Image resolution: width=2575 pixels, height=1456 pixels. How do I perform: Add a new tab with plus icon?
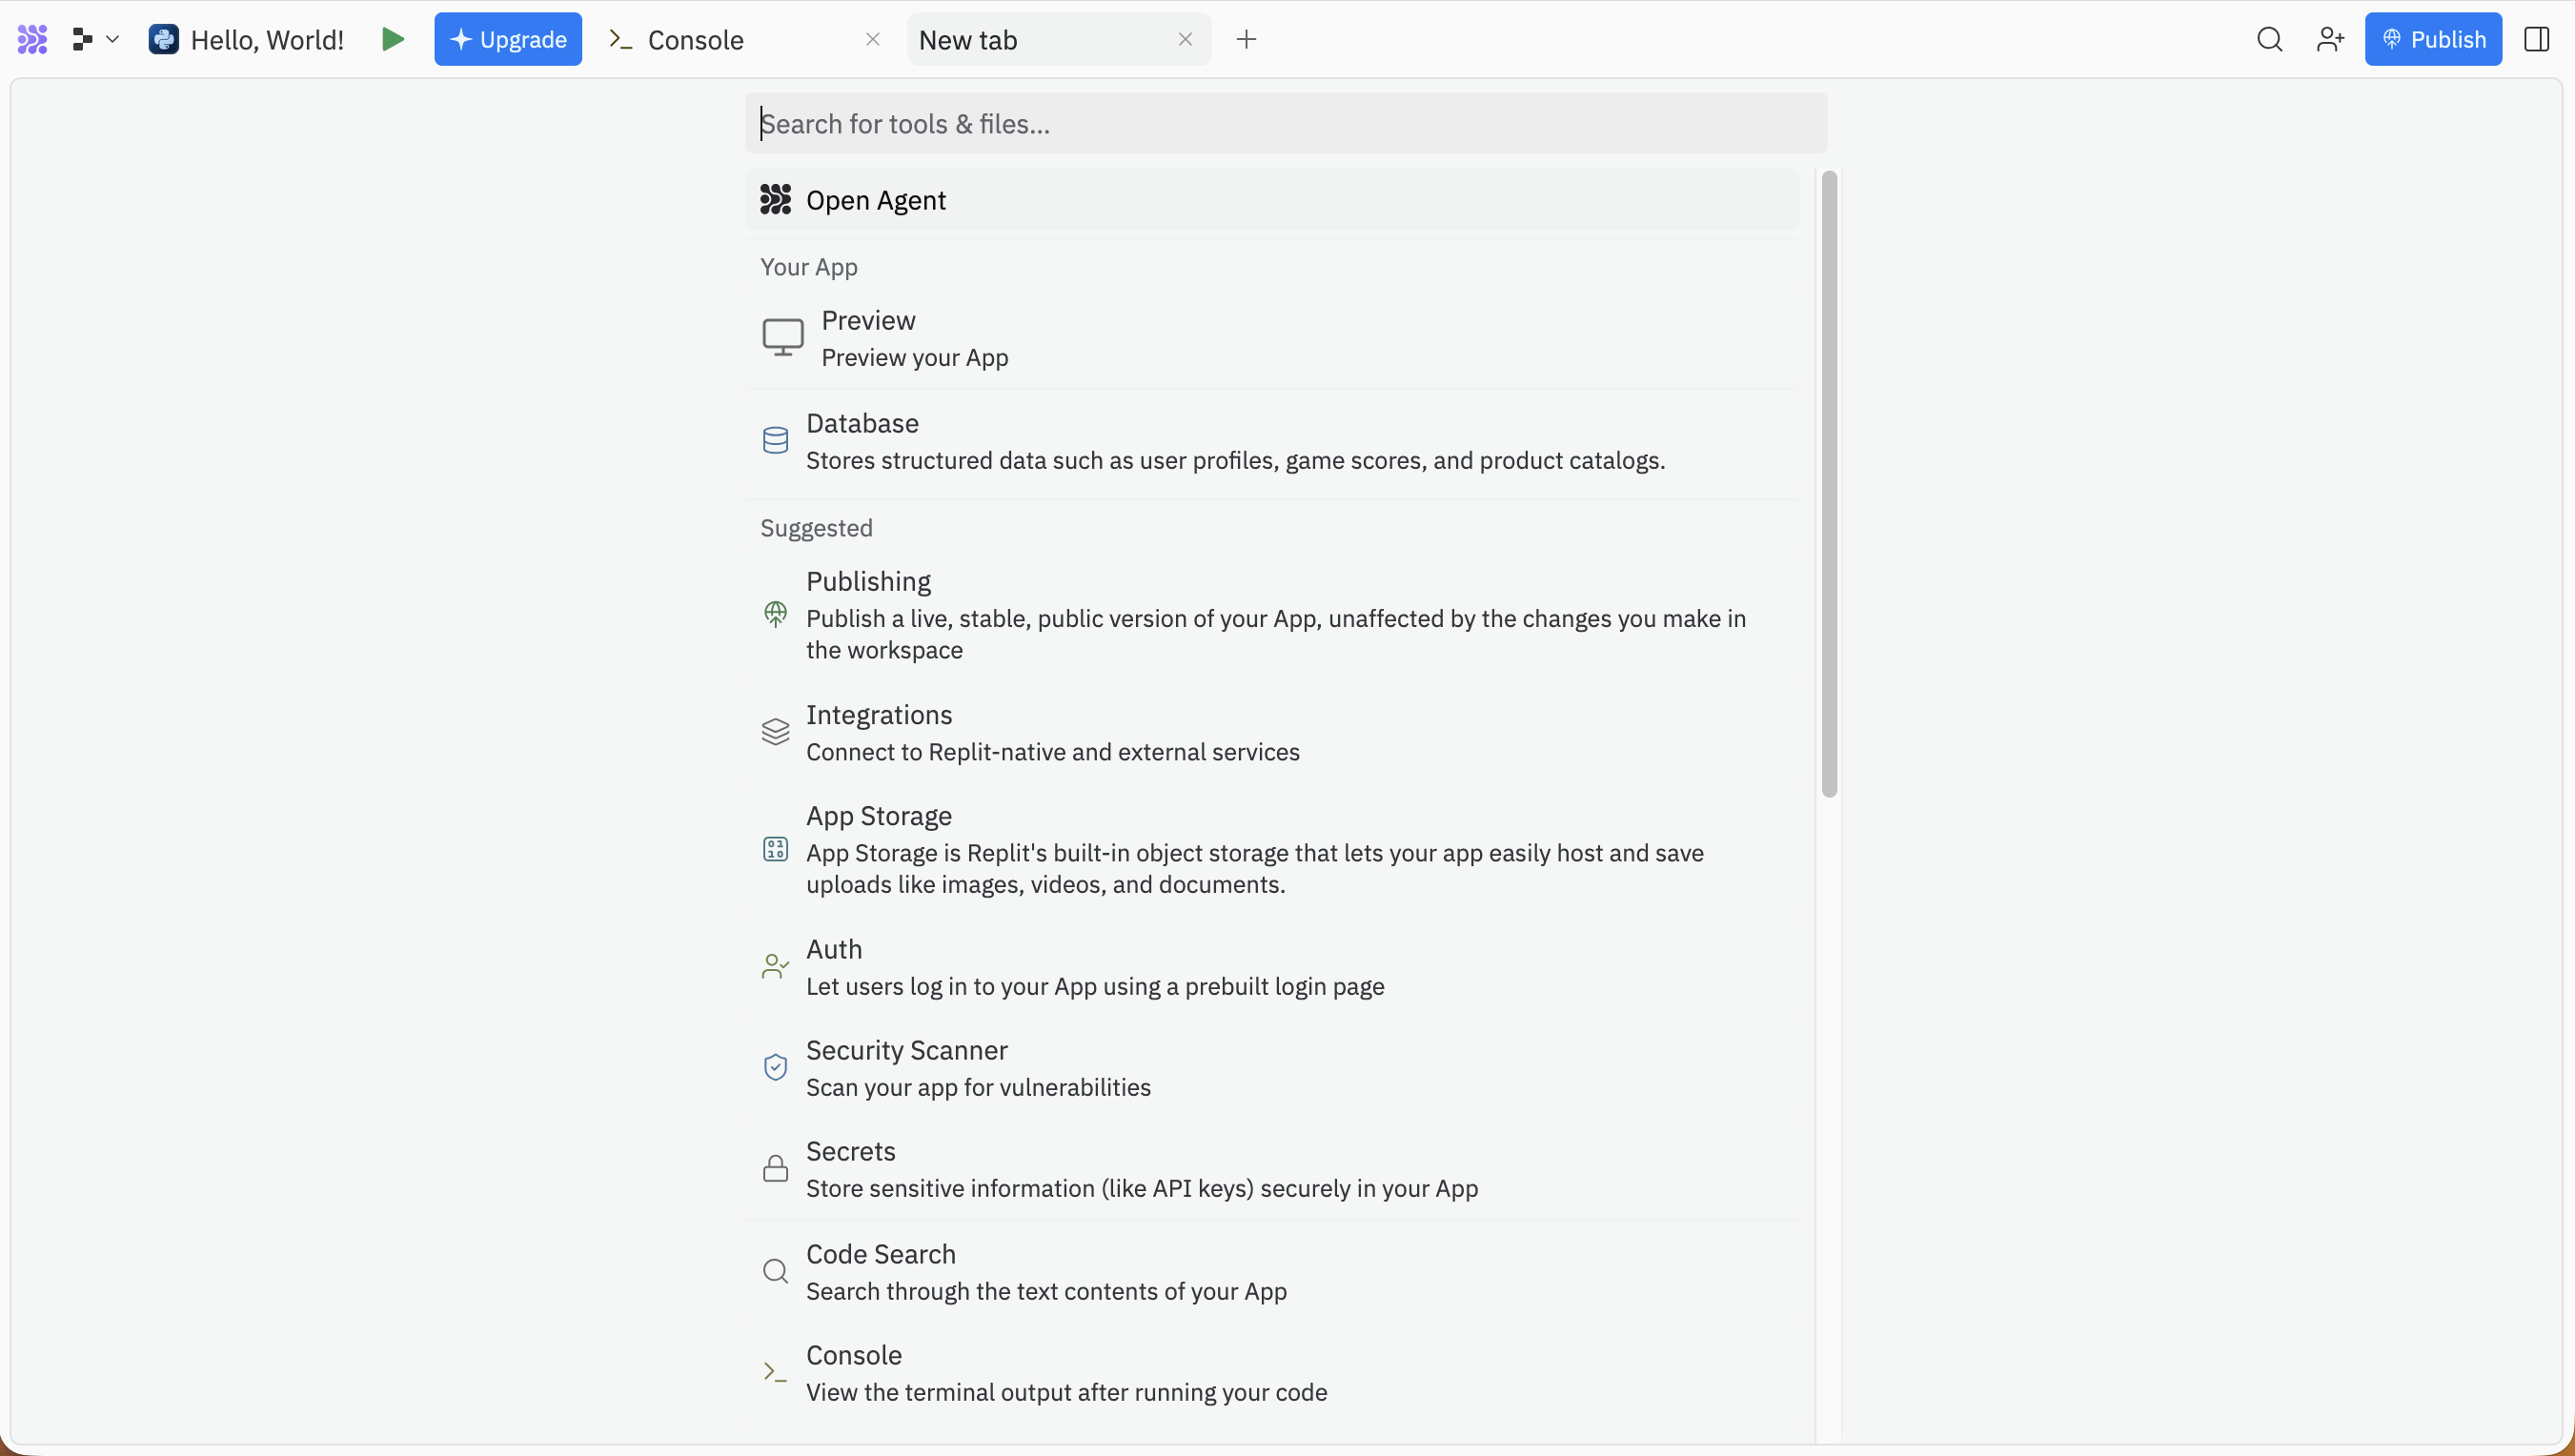1246,39
